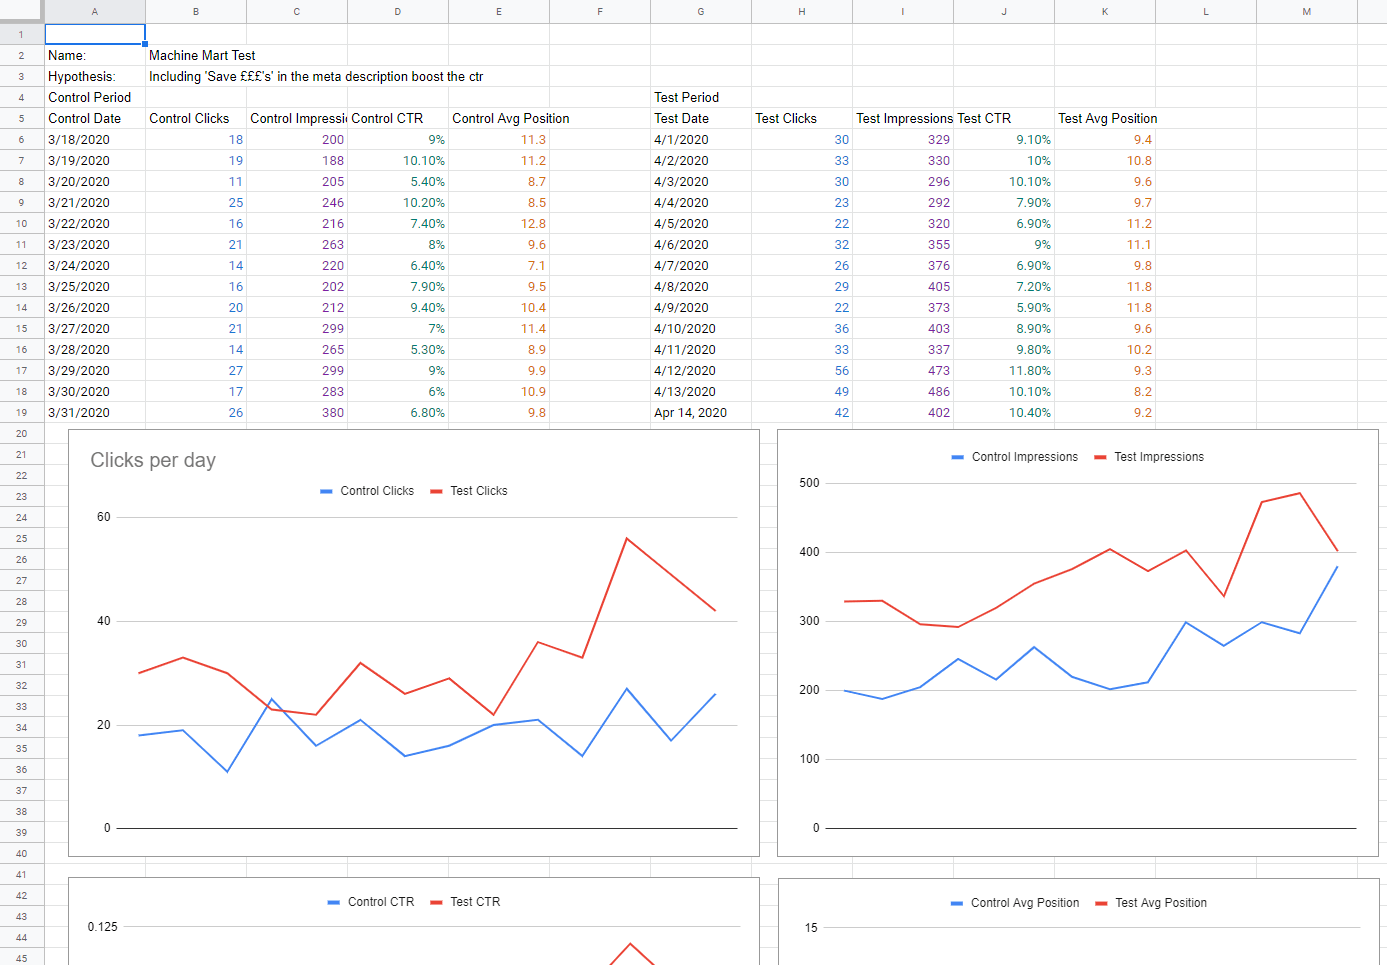Click the 'Test Period' heading cell
This screenshot has height=965, width=1387.
coord(687,98)
